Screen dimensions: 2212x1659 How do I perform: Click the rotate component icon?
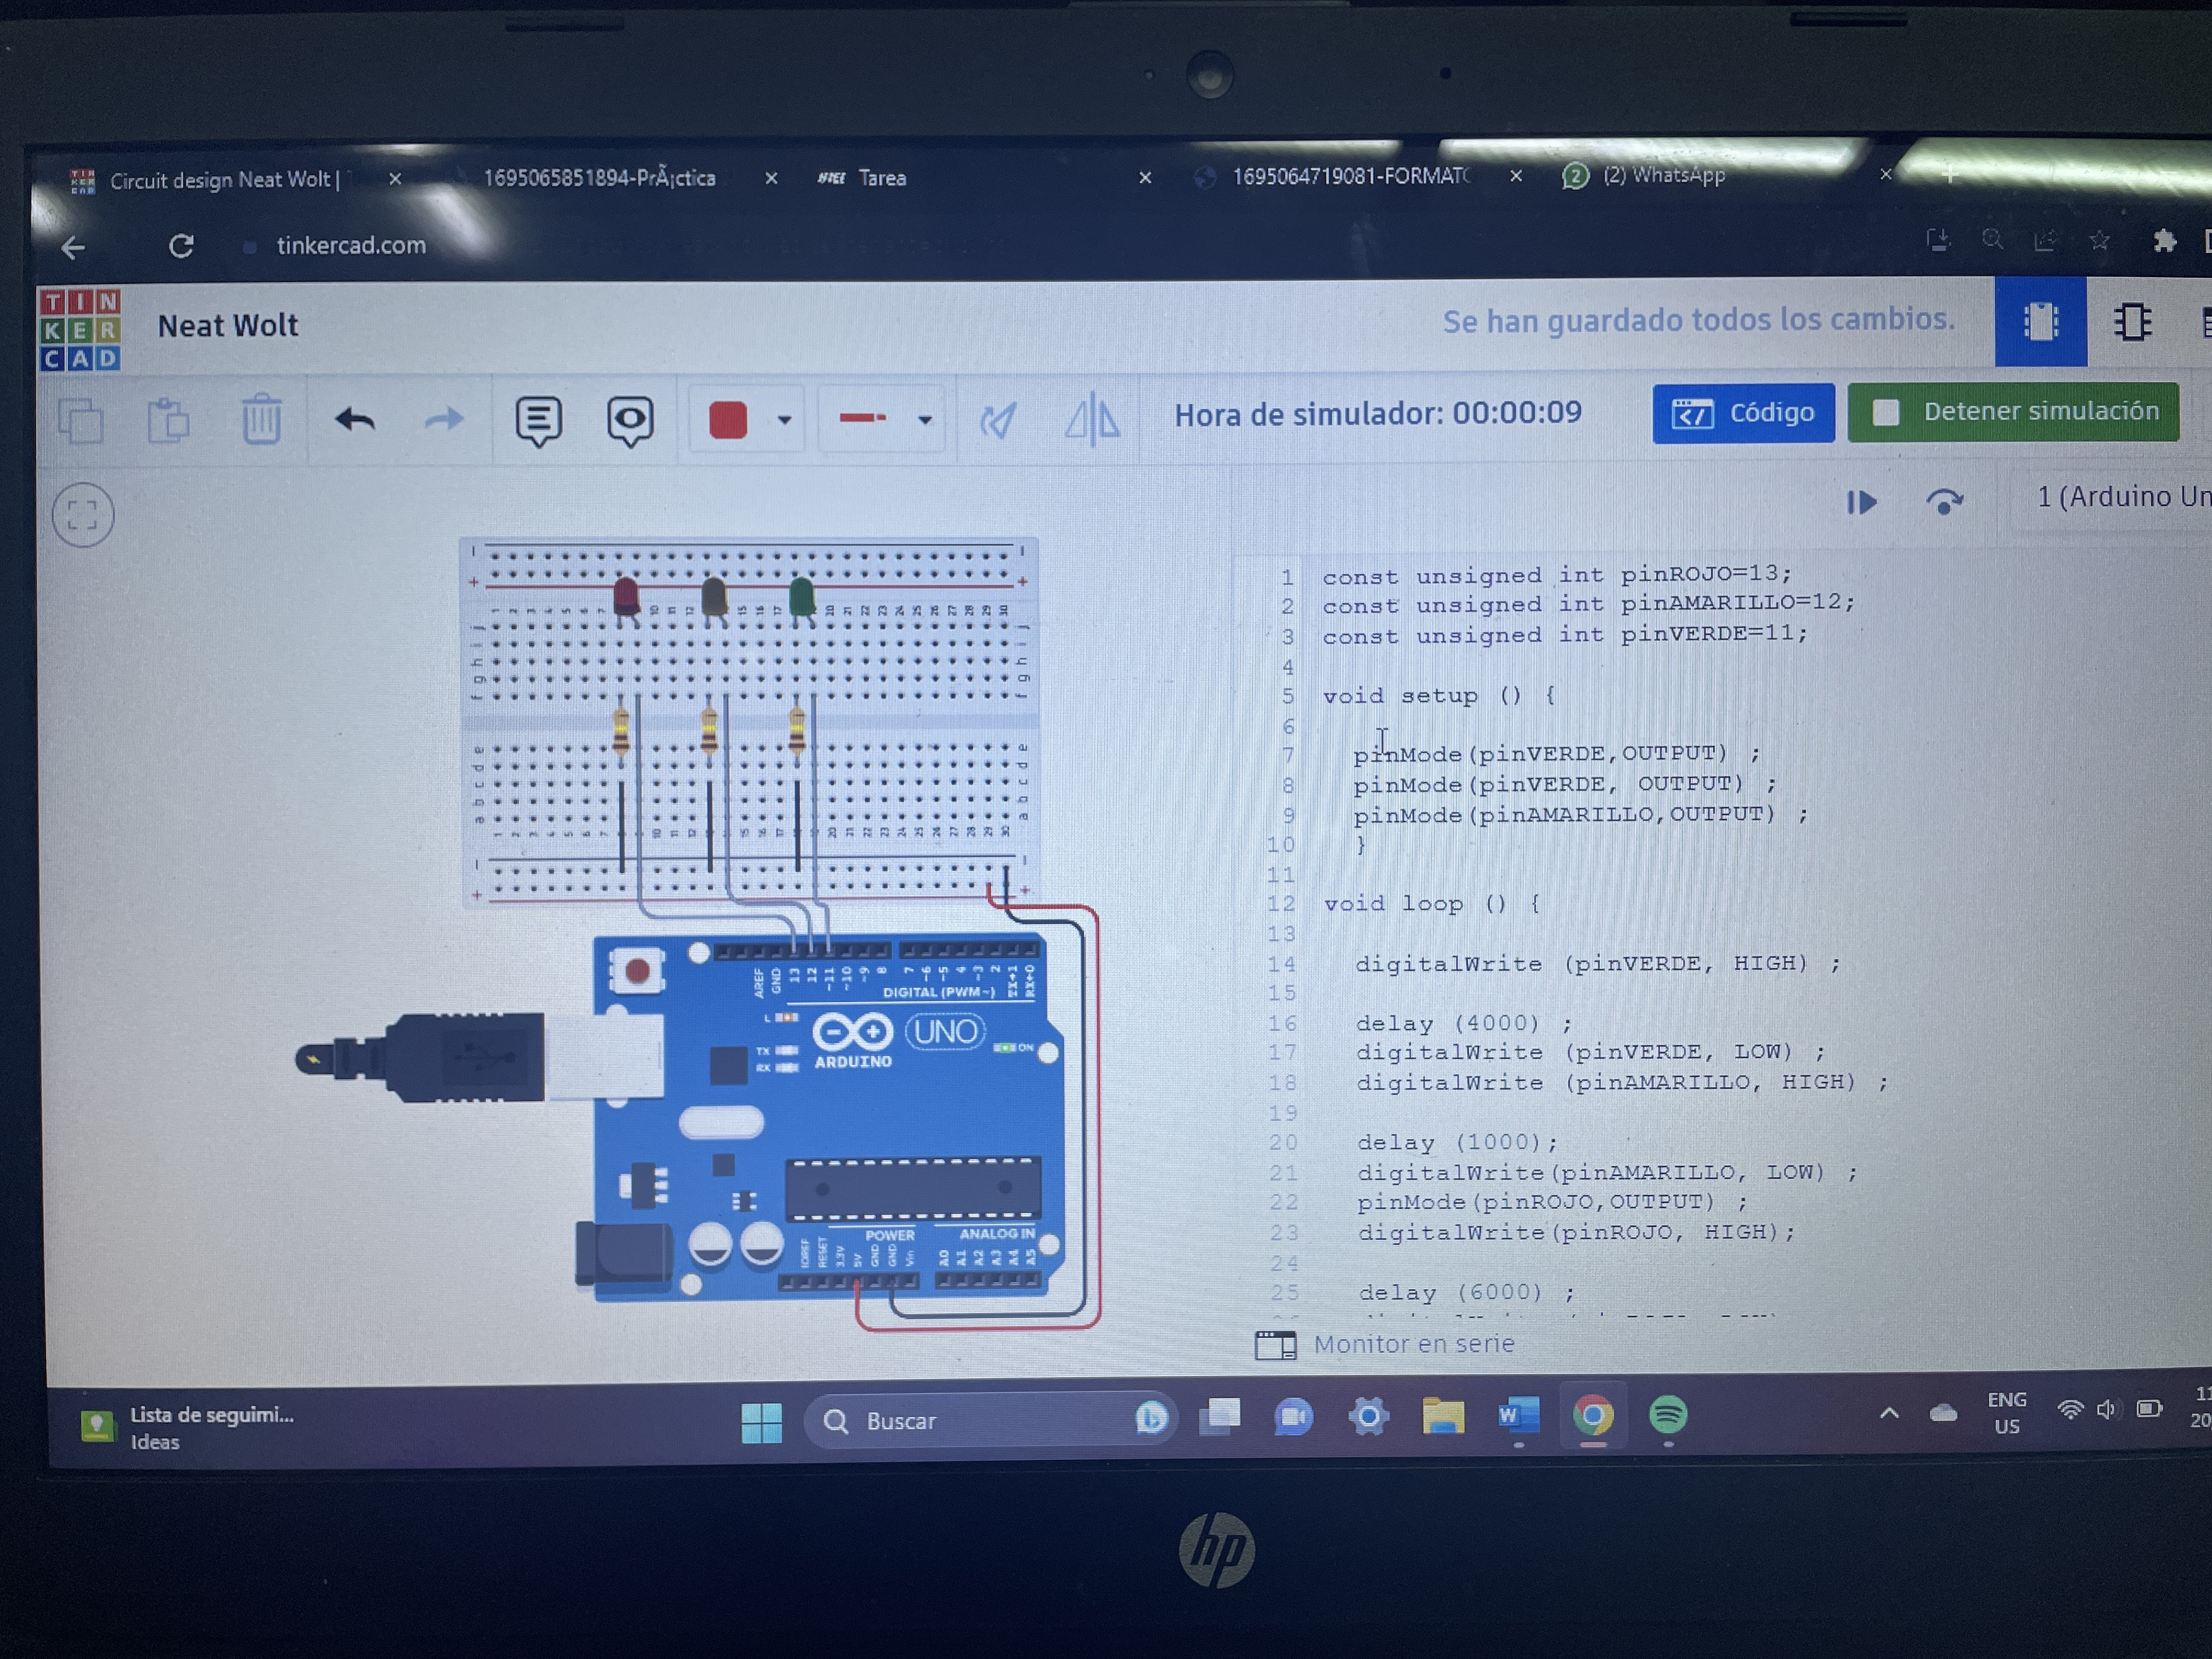point(998,420)
